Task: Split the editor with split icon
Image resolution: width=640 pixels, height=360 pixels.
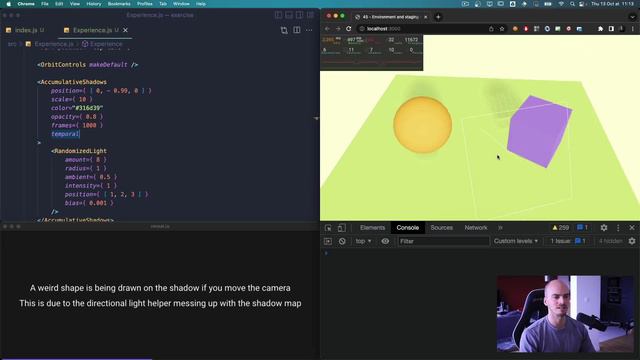Action: point(297,30)
